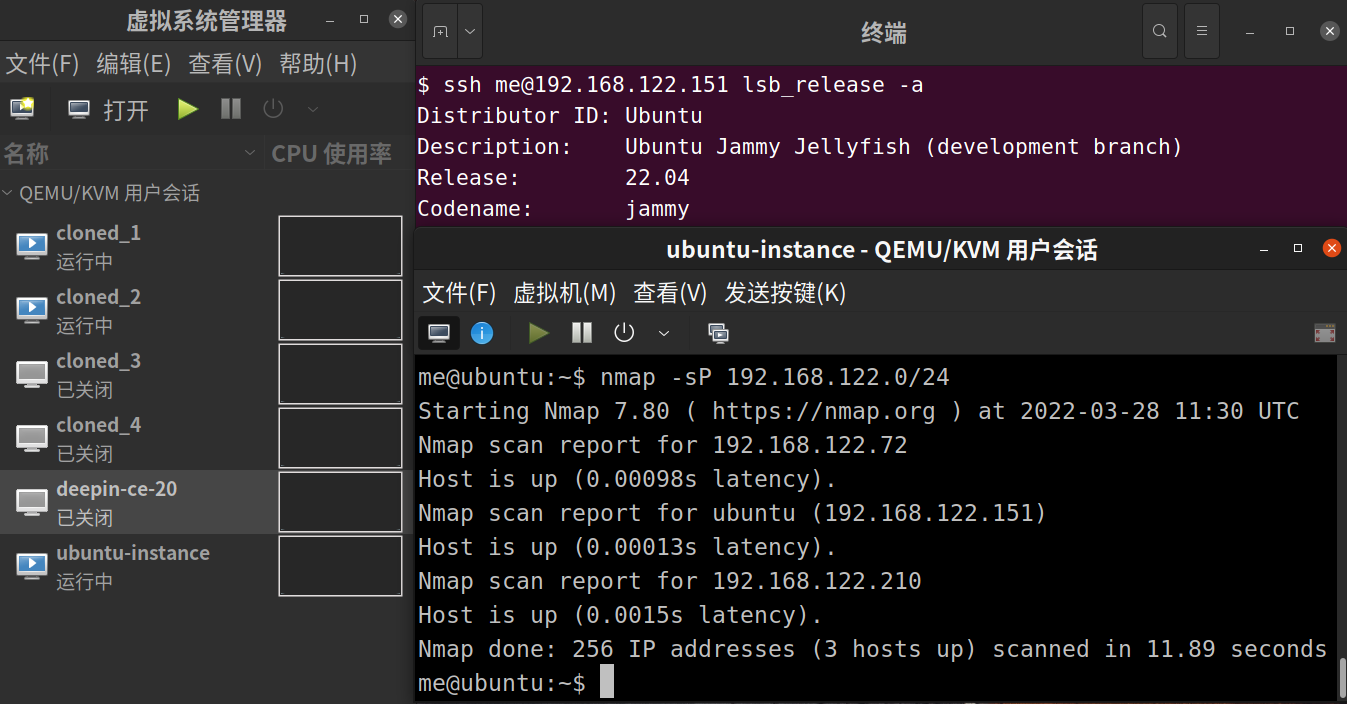Expand power options dropdown in ubuntu-instance toolbar

[x=663, y=333]
